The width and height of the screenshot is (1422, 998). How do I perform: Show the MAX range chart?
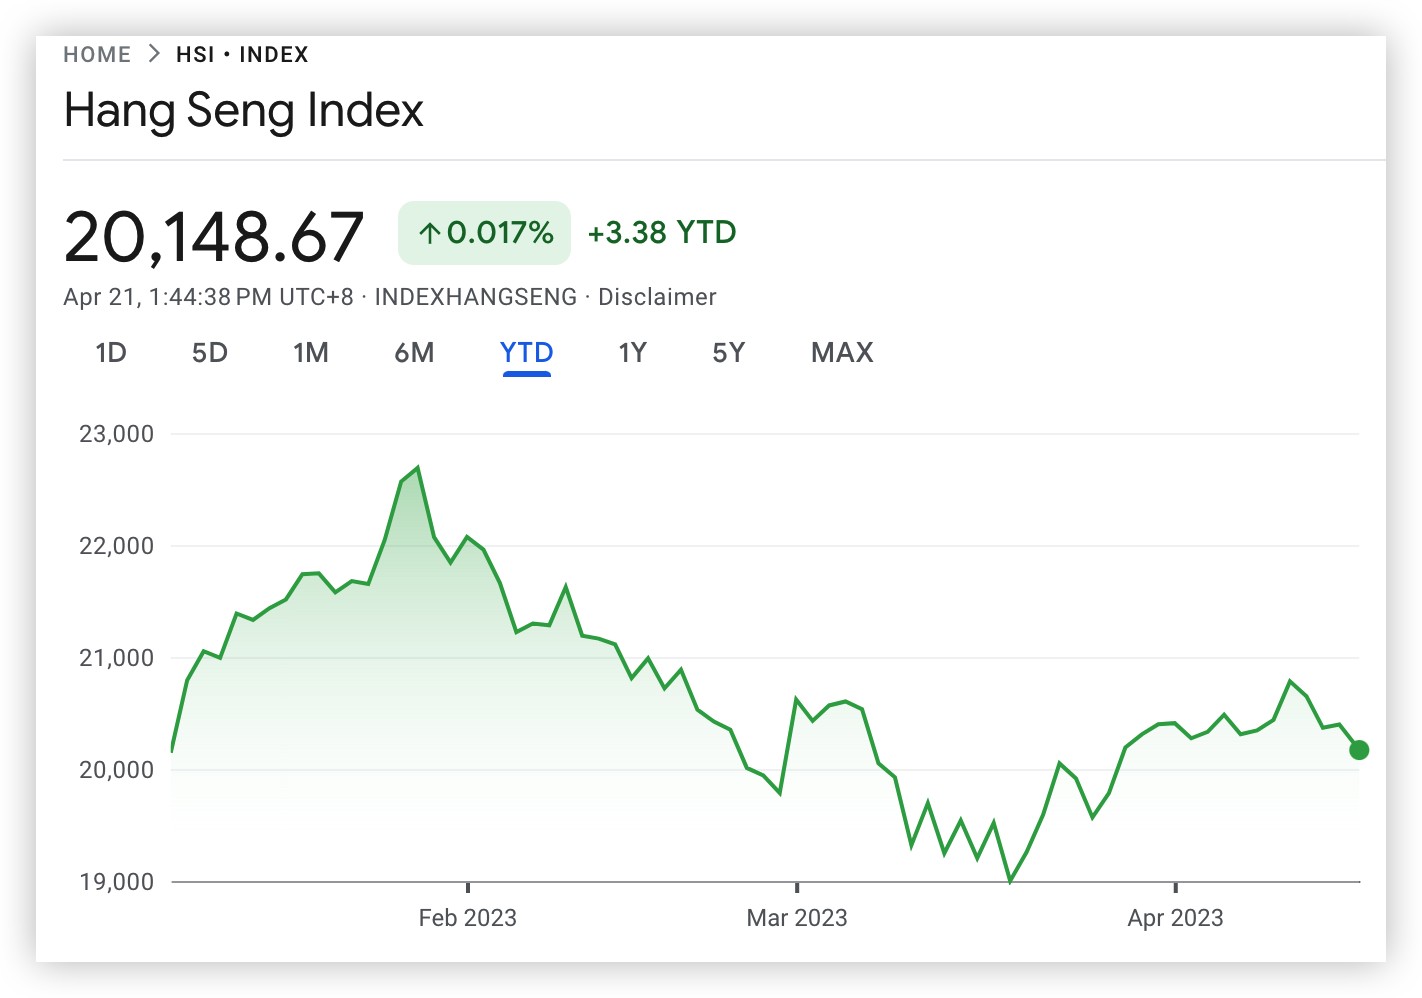[842, 353]
